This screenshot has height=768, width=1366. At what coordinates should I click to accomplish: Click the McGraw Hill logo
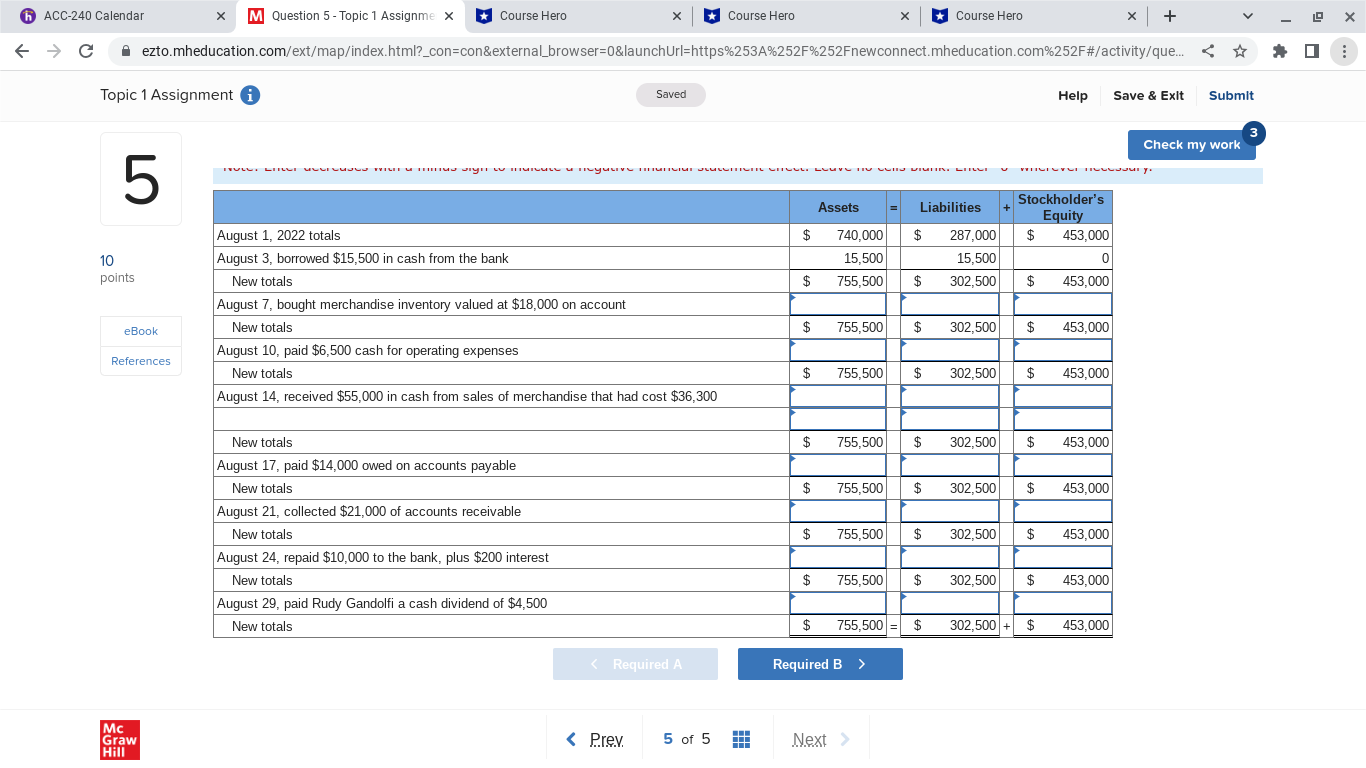click(x=119, y=740)
